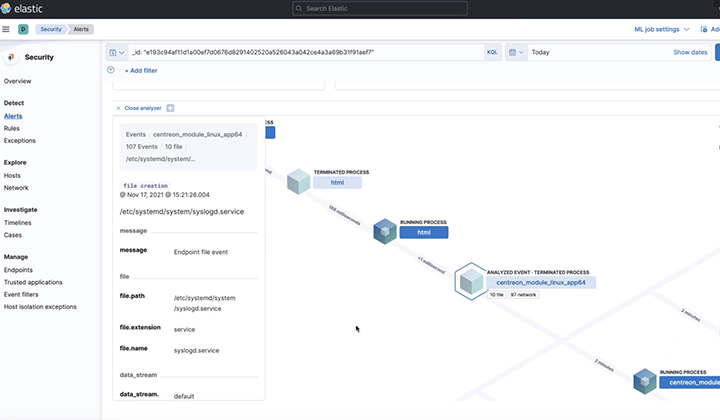Open Host isolation exceptions page
Image resolution: width=720 pixels, height=420 pixels.
[40, 307]
